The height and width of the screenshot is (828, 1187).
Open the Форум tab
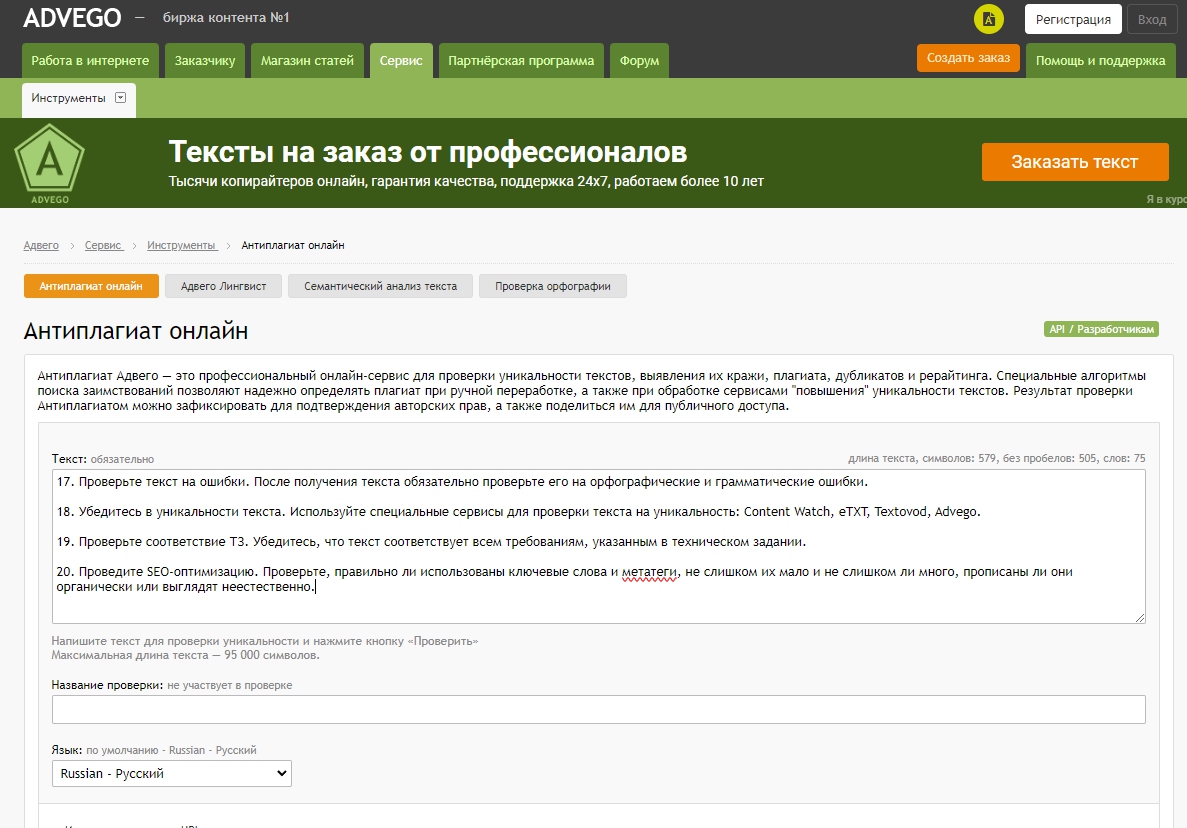tap(640, 61)
